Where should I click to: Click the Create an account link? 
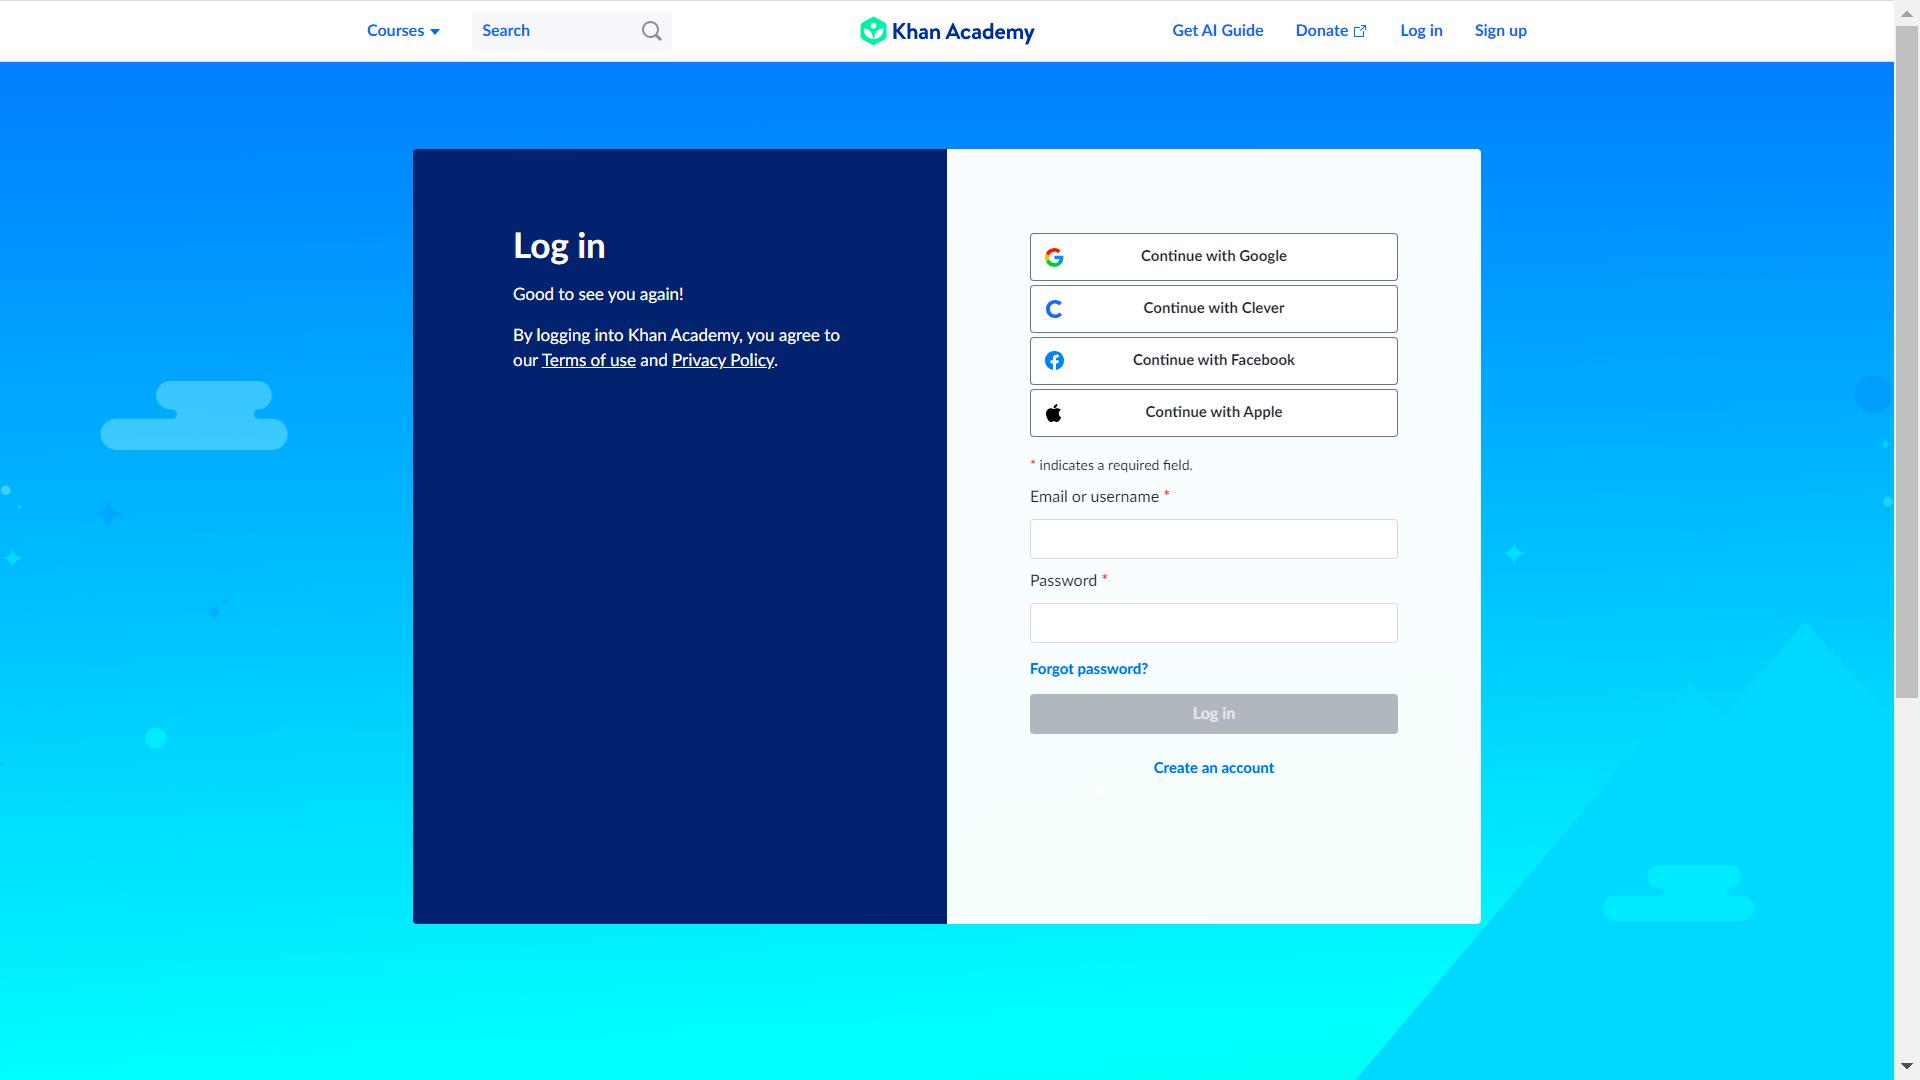[1213, 767]
